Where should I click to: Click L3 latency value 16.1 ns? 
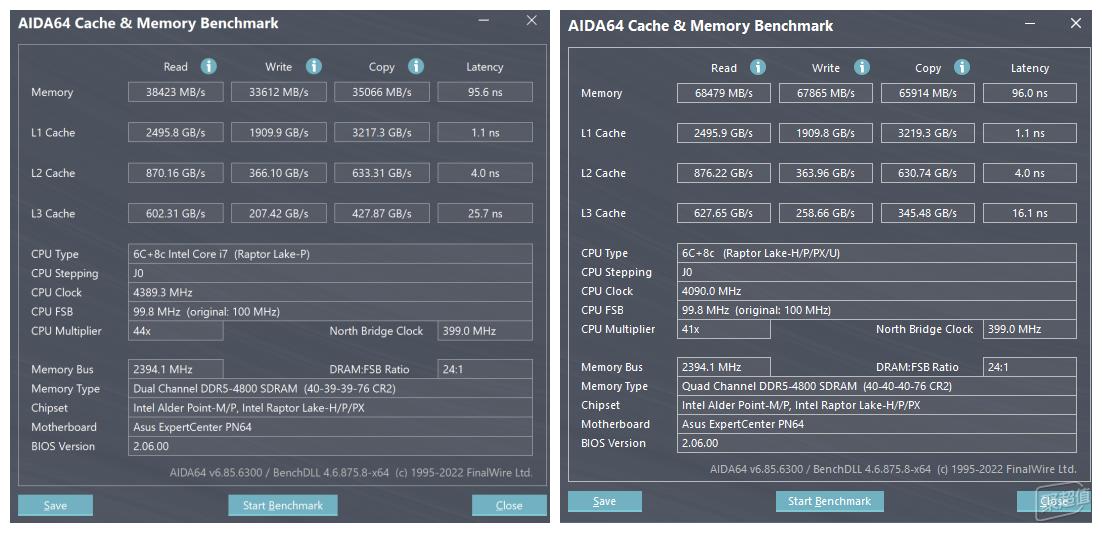(1030, 213)
